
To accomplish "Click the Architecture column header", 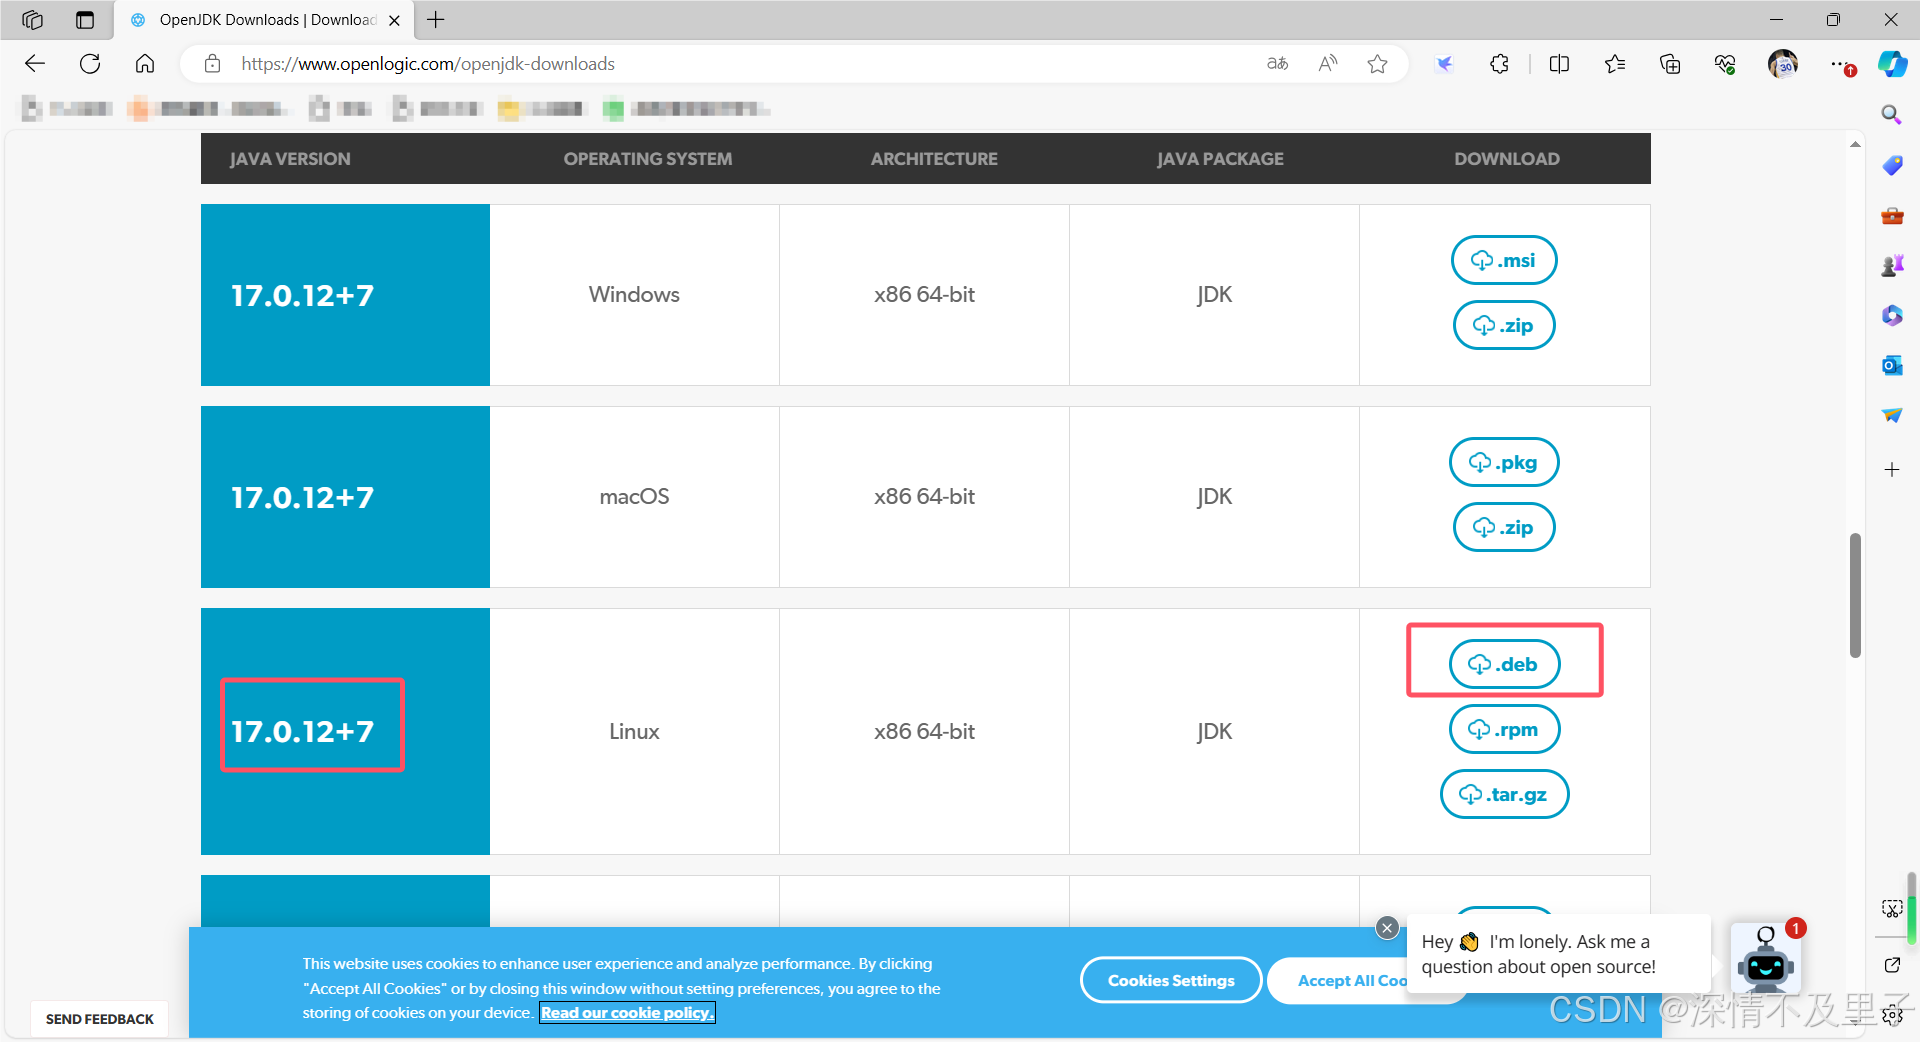I will 934,159.
